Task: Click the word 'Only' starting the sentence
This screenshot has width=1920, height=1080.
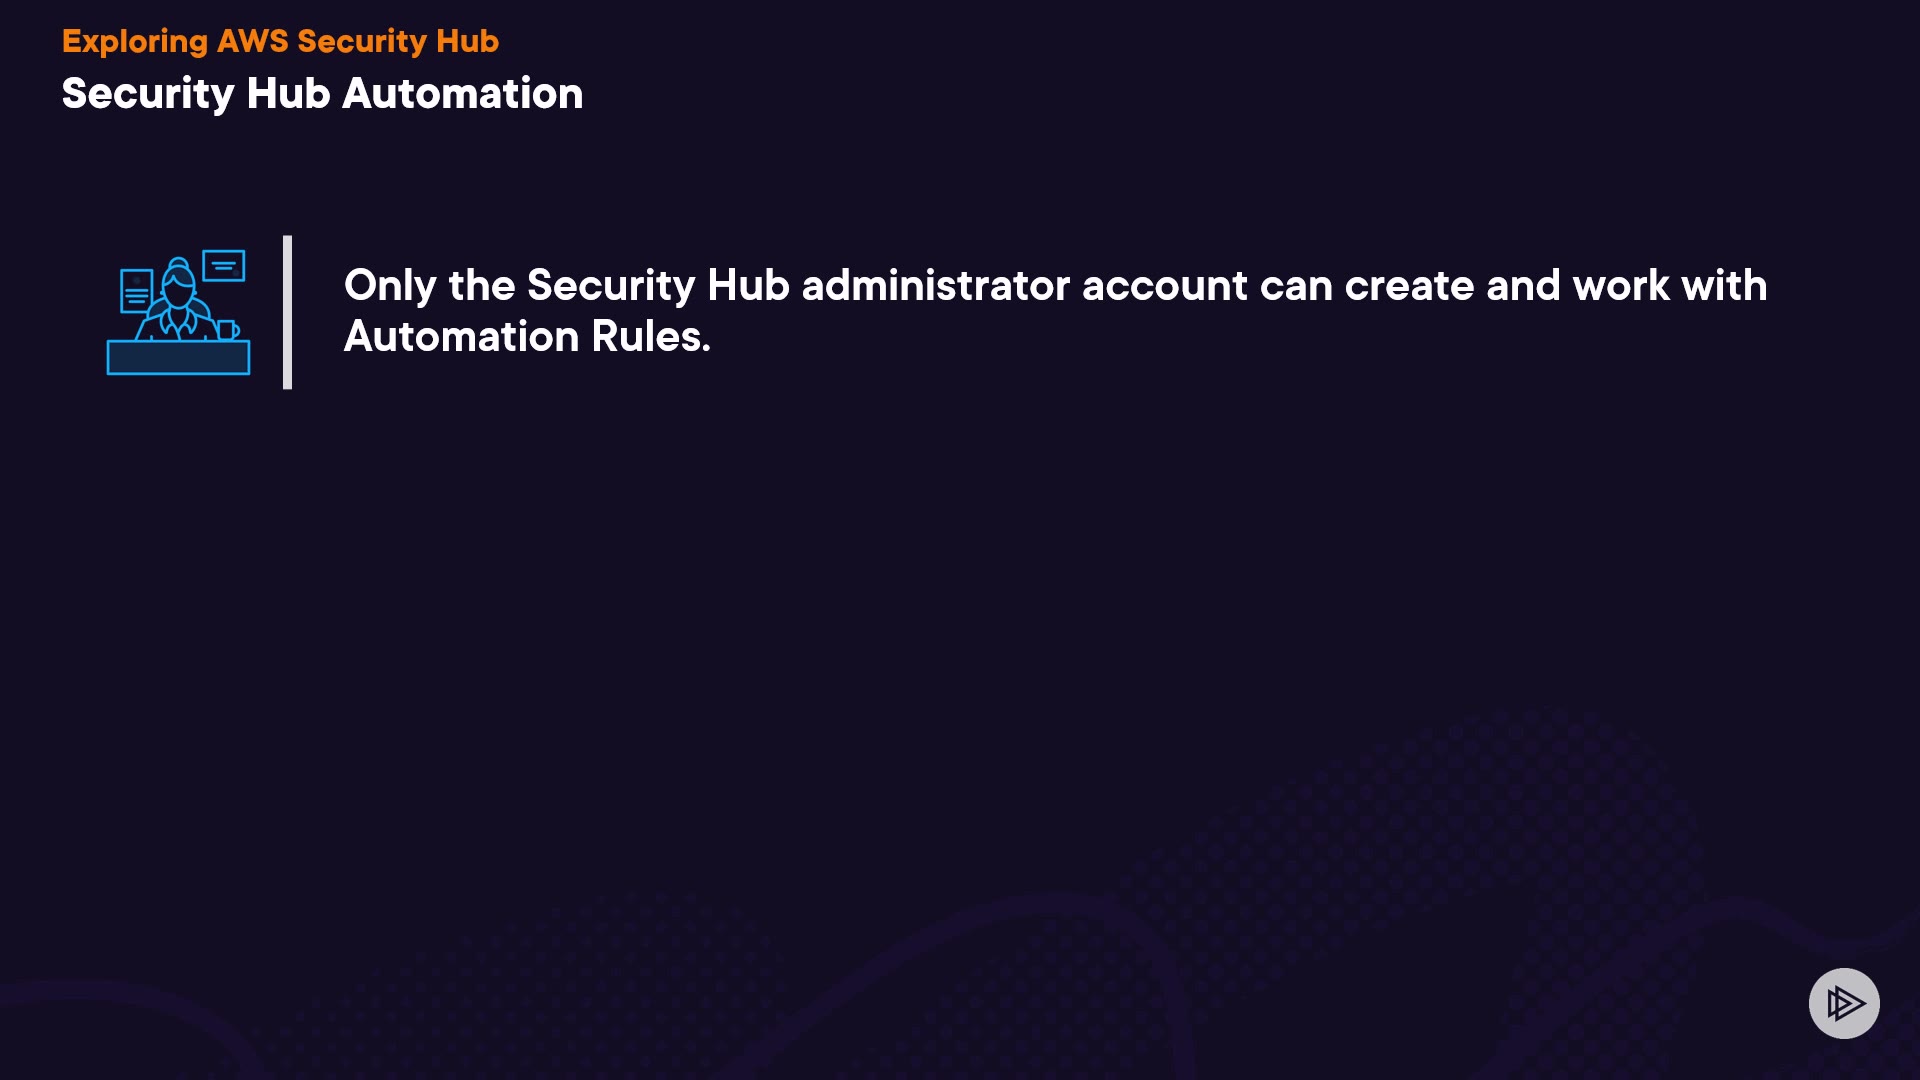Action: 390,286
